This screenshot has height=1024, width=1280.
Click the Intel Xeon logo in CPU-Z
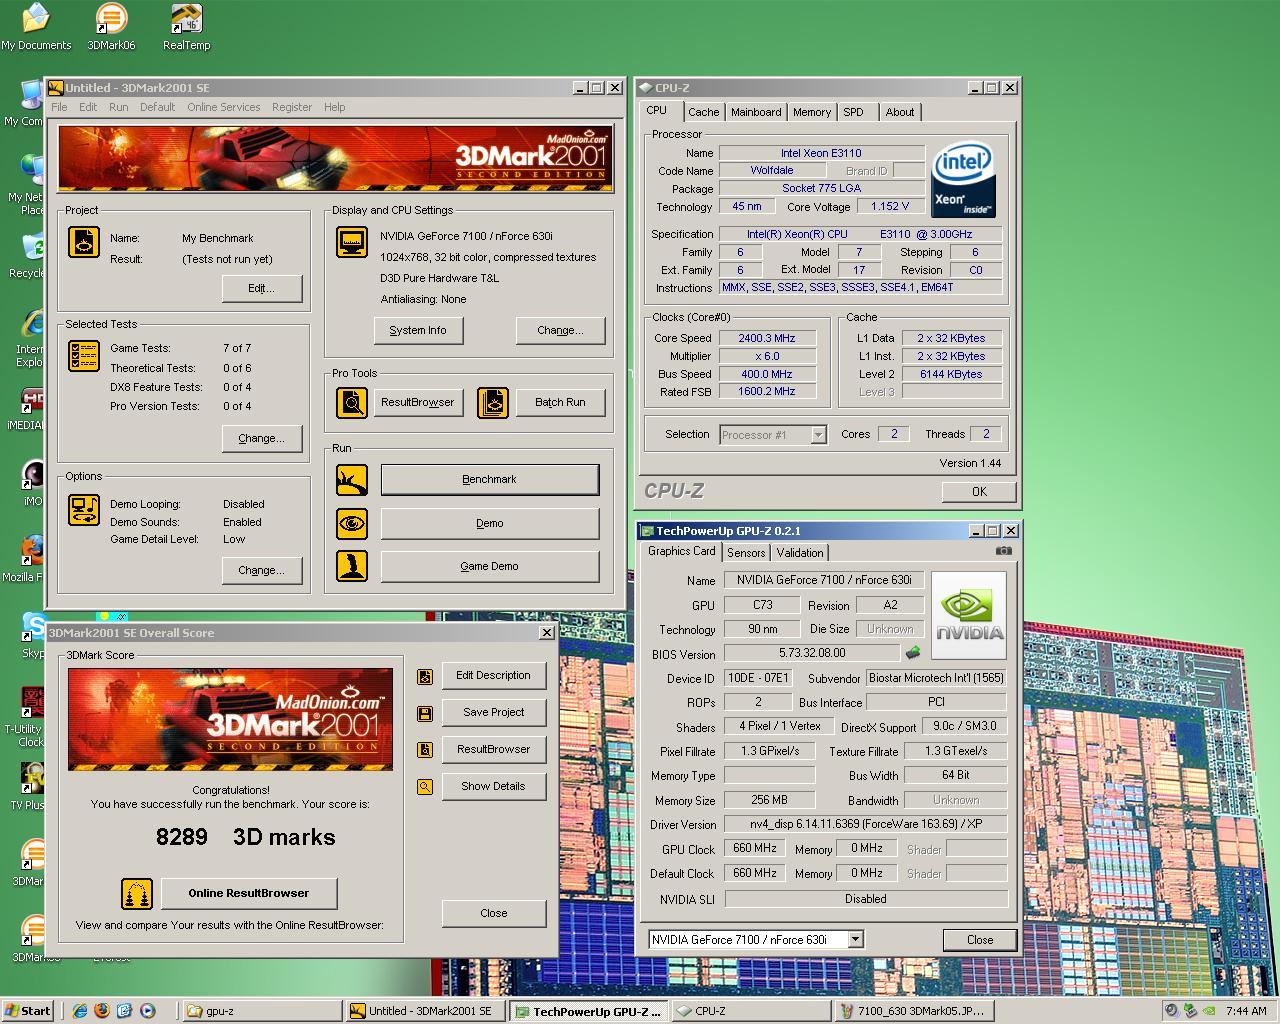[963, 181]
